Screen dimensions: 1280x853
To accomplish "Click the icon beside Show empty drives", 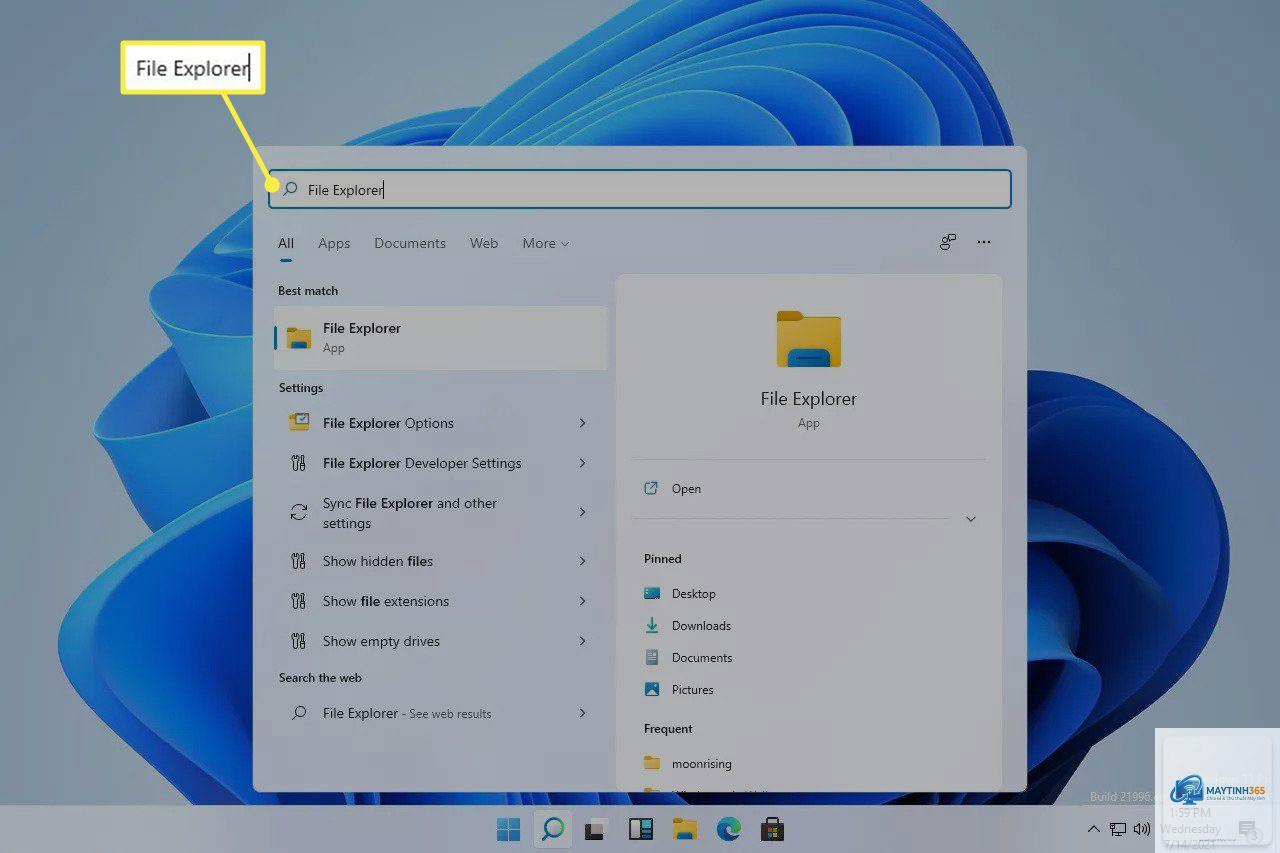I will point(298,641).
